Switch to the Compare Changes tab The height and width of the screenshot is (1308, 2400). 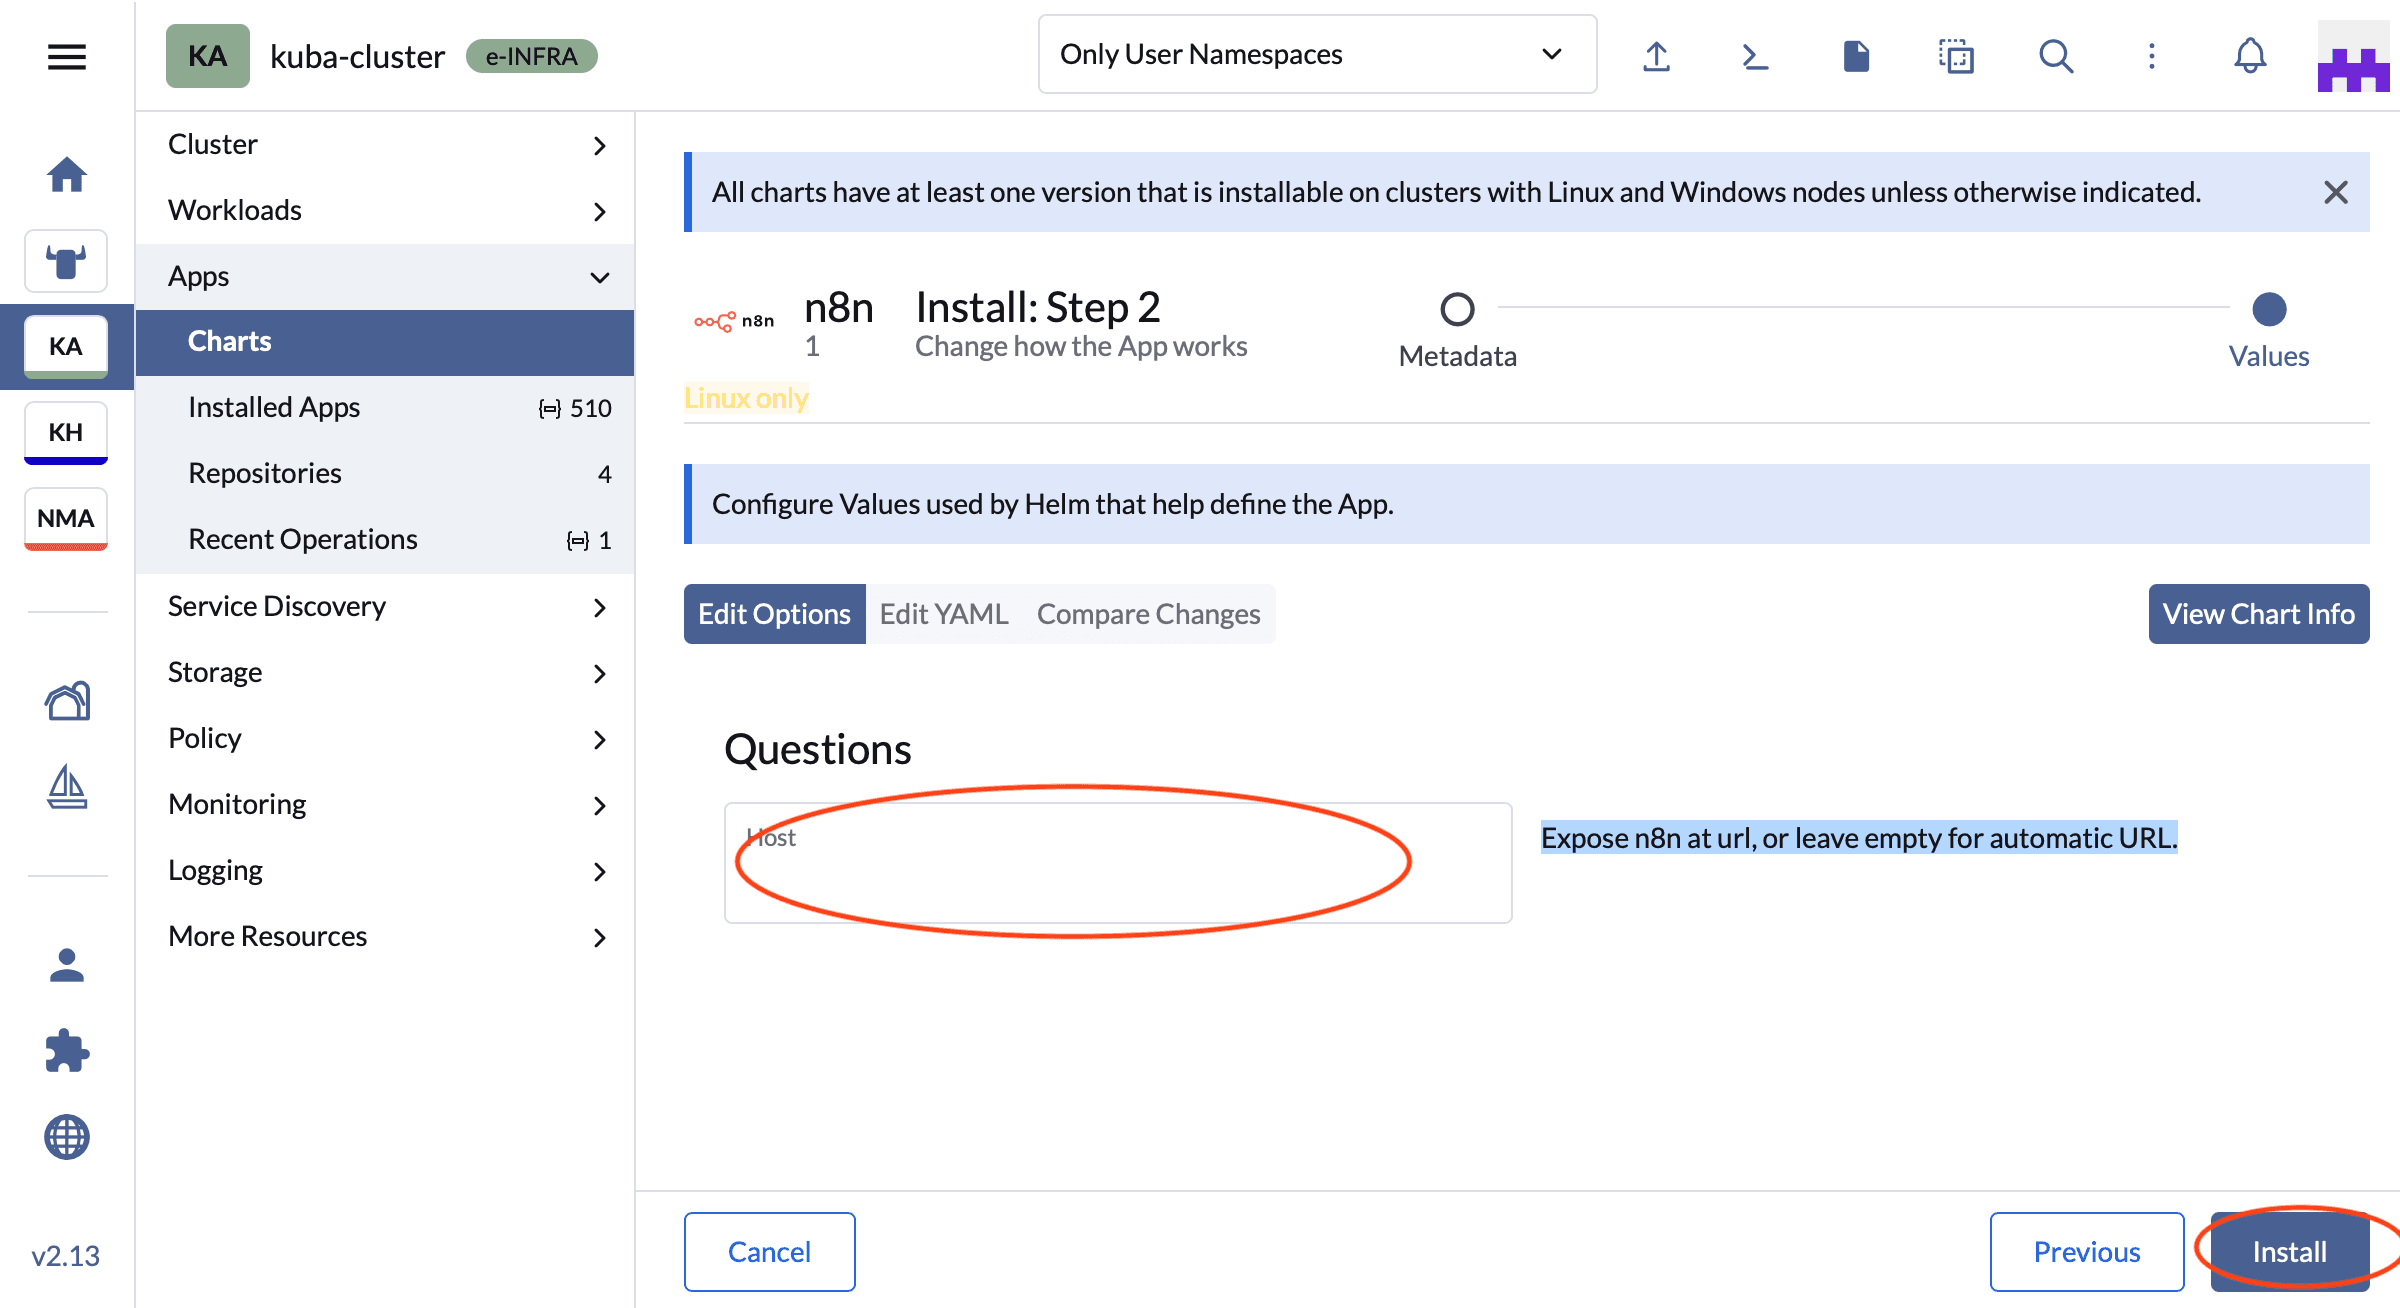1148,614
